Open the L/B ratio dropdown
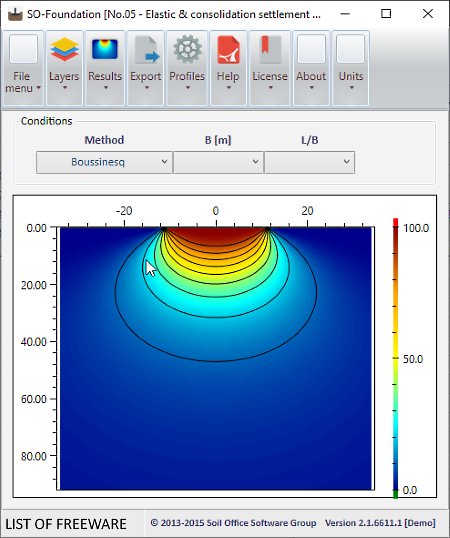This screenshot has height=538, width=450. (x=309, y=162)
